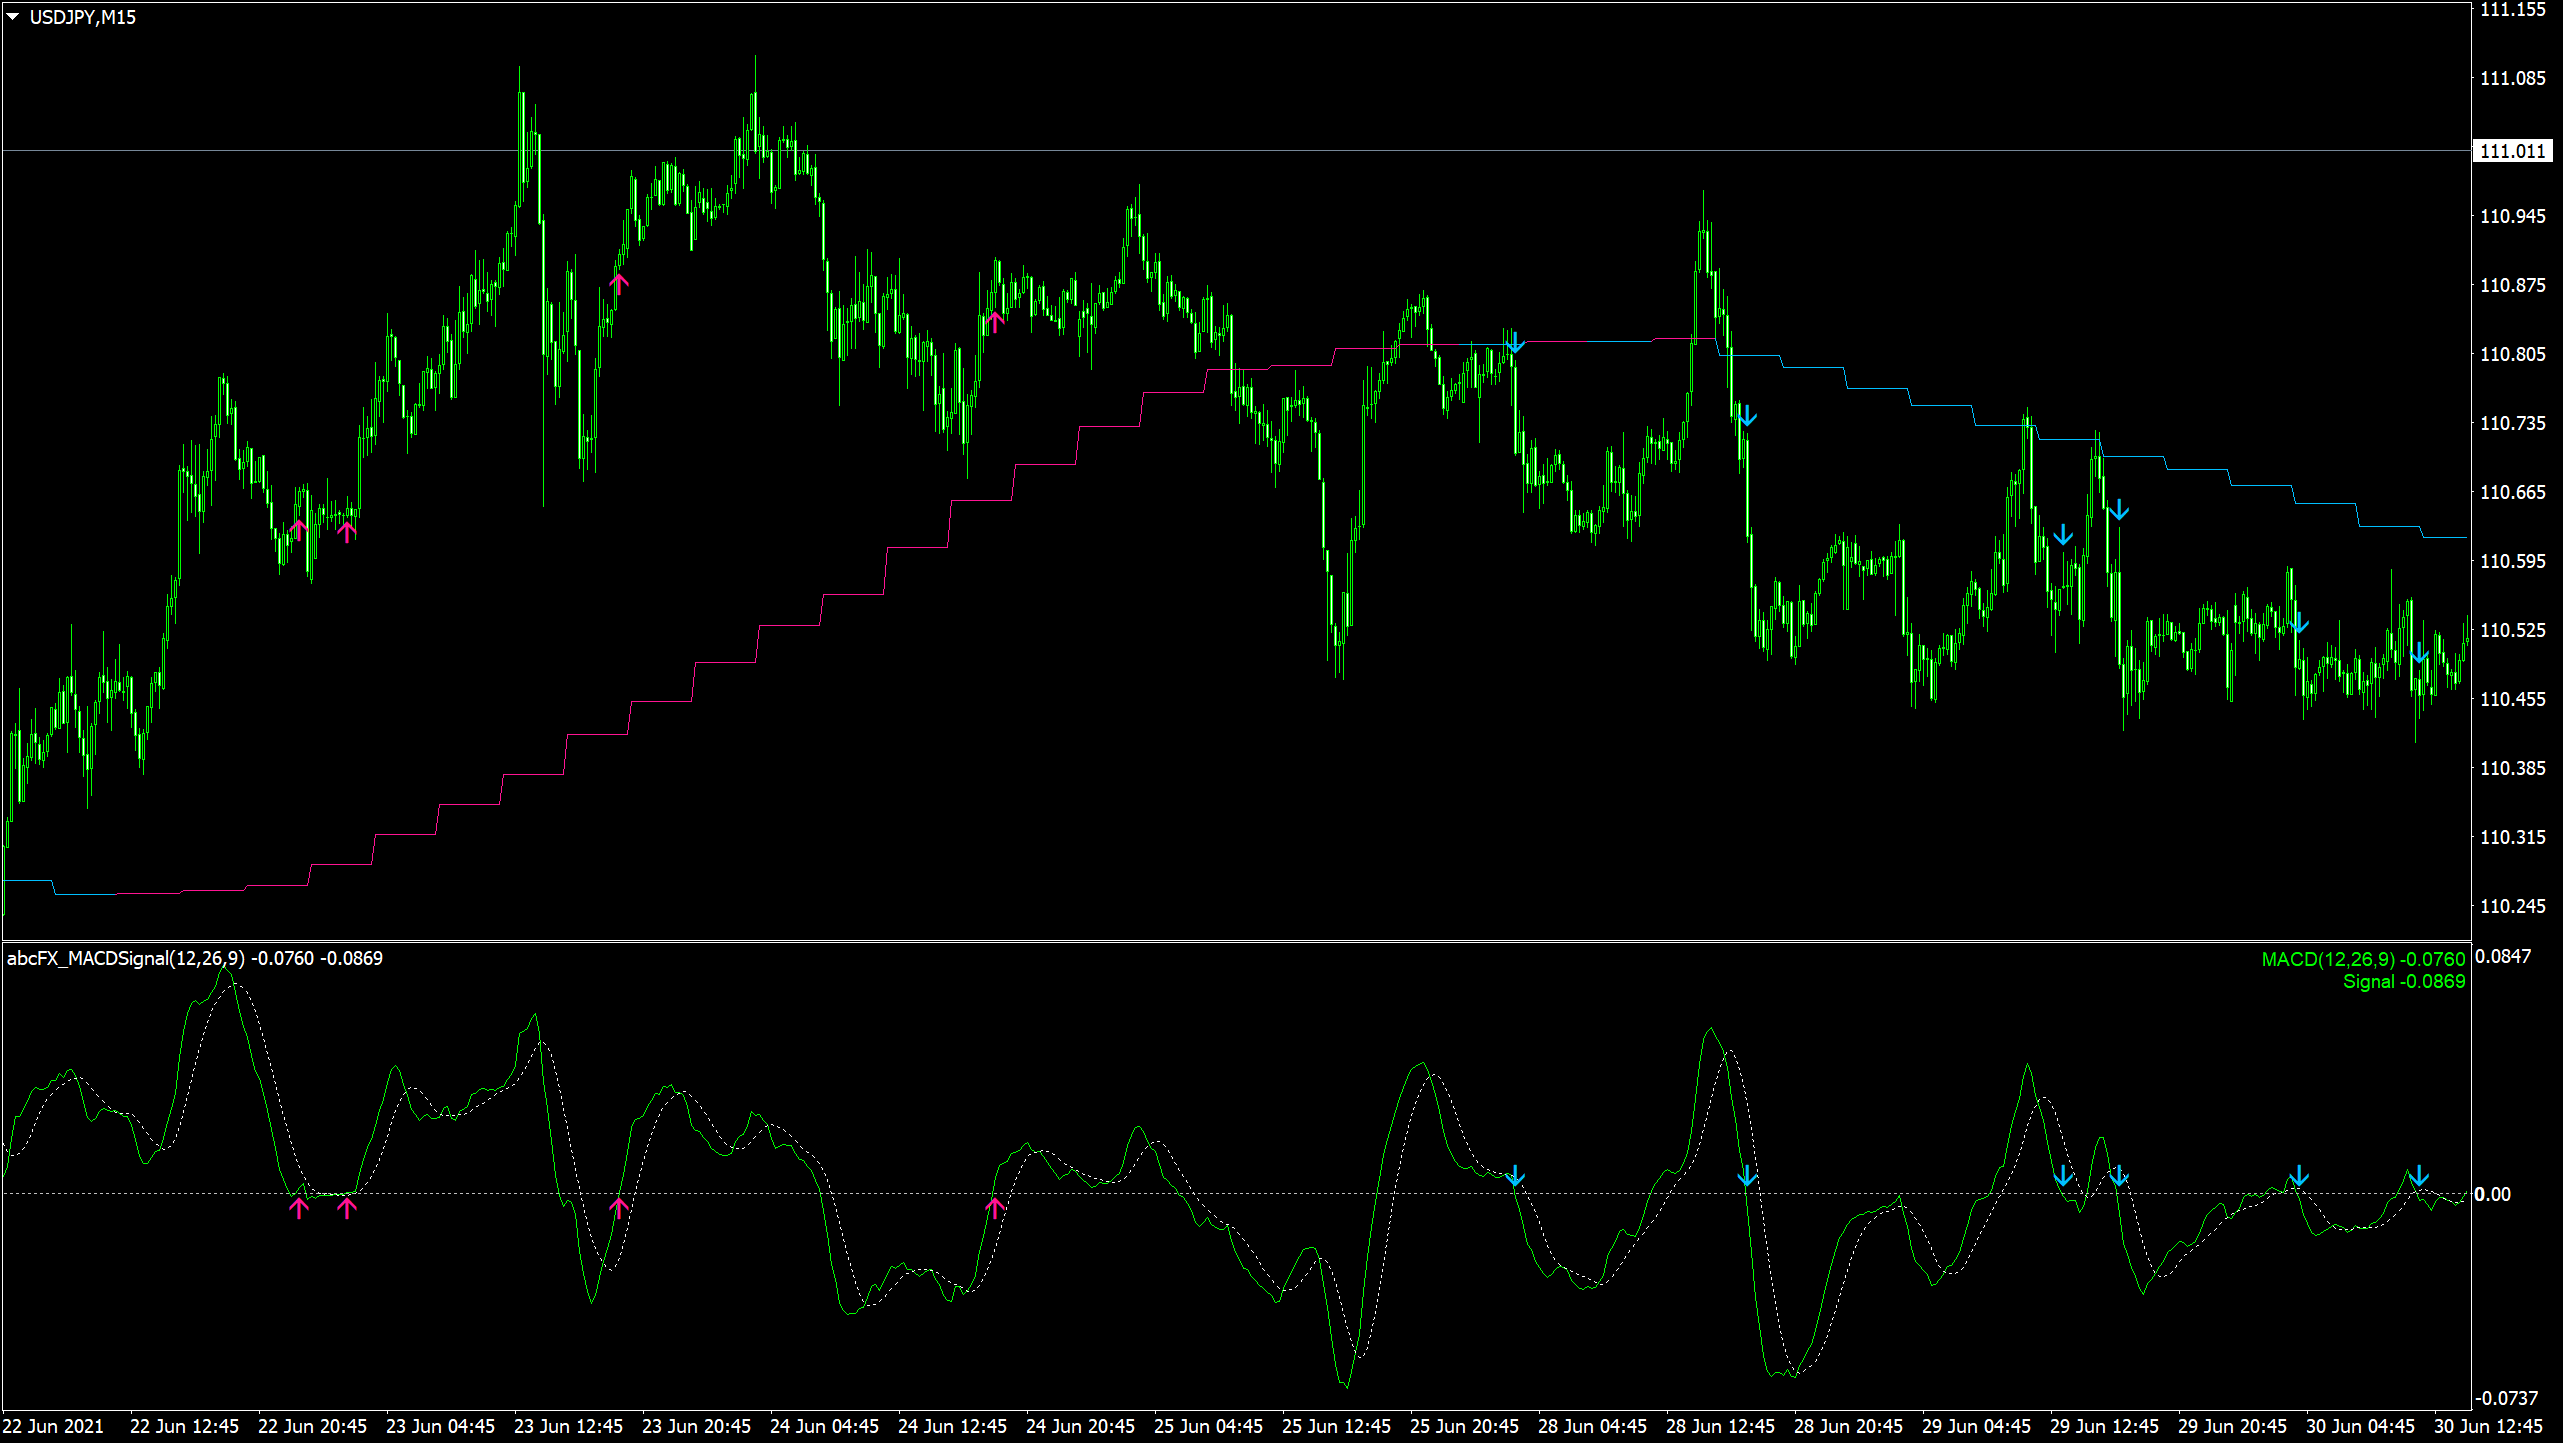Click blue arrow in MACD window near 25 Jun 20:45
This screenshot has width=2563, height=1443.
1515,1175
